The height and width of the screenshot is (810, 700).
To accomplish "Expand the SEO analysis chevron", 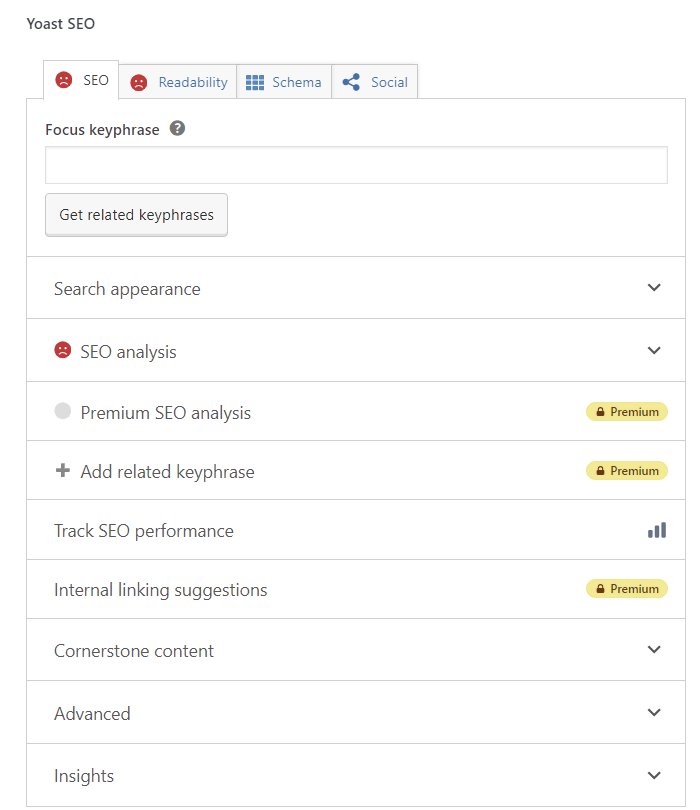I will (x=654, y=351).
